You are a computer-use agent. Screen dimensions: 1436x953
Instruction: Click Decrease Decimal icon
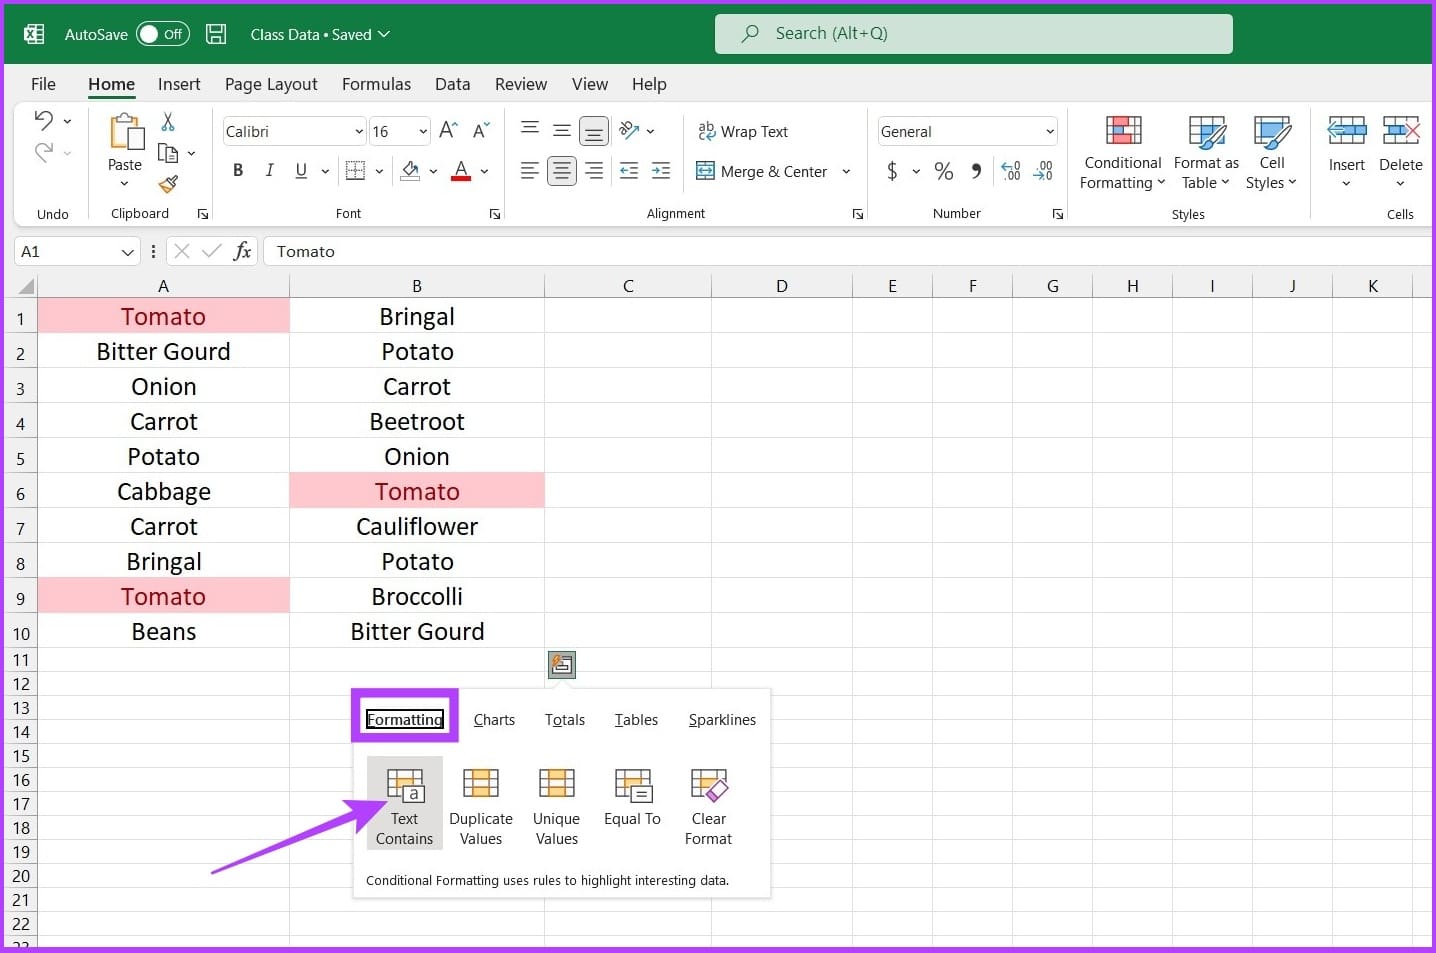point(1044,171)
